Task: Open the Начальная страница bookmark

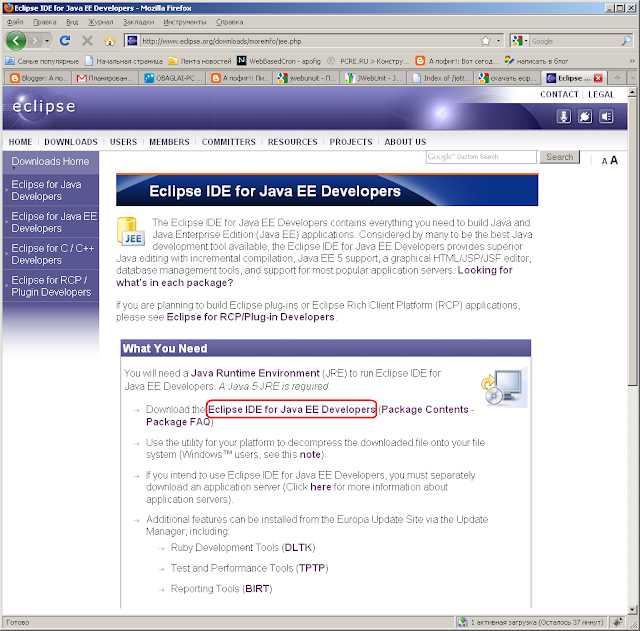Action: [124, 61]
